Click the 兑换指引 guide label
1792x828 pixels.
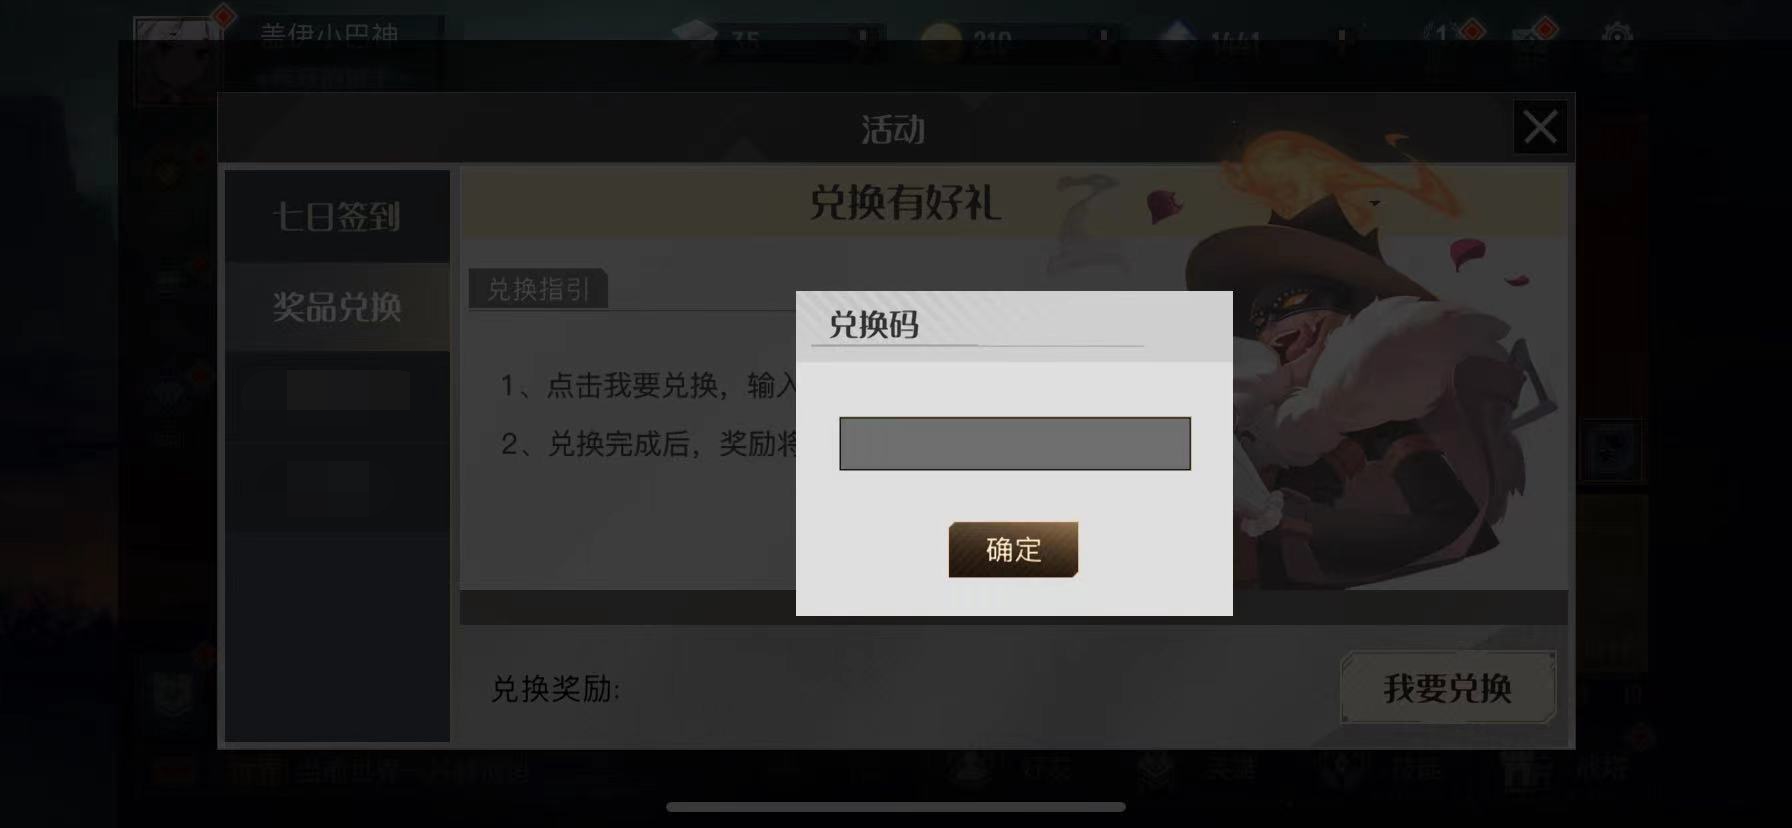(538, 289)
